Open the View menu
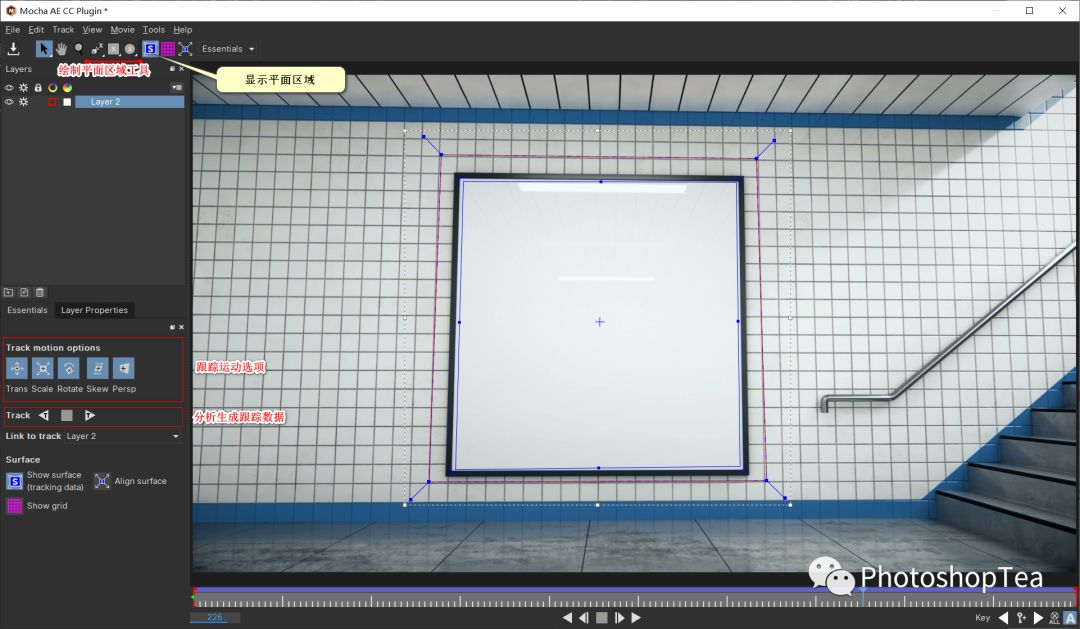 92,30
